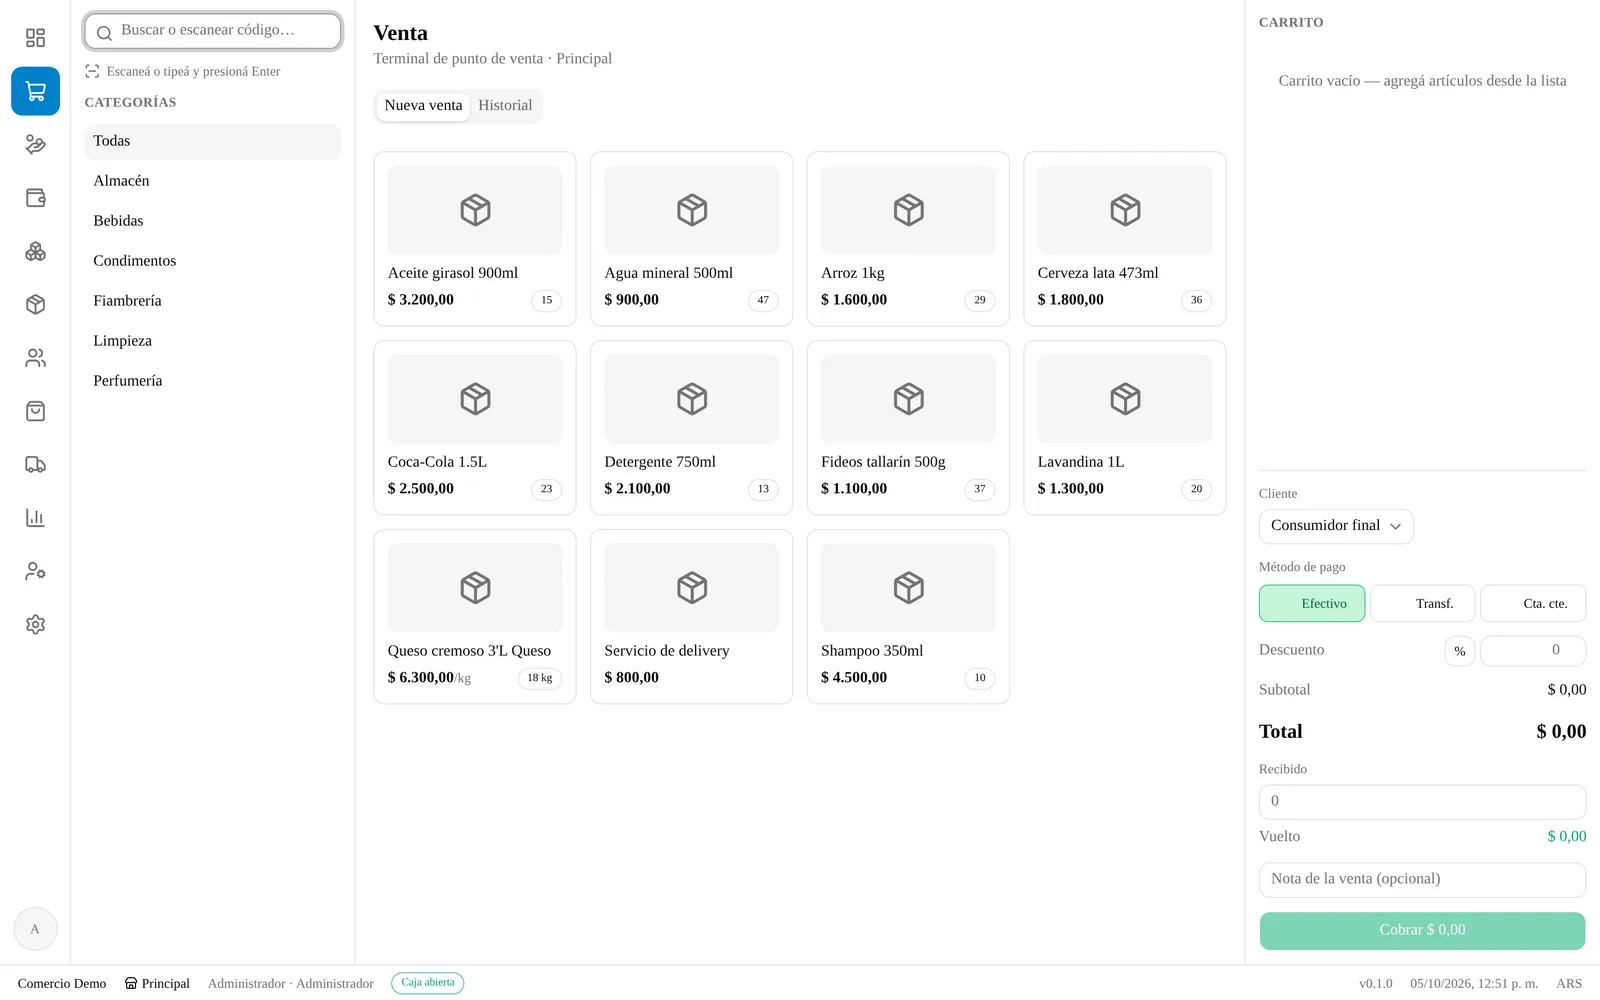Open the bar chart reports icon
This screenshot has height=1000, width=1600.
[35, 518]
